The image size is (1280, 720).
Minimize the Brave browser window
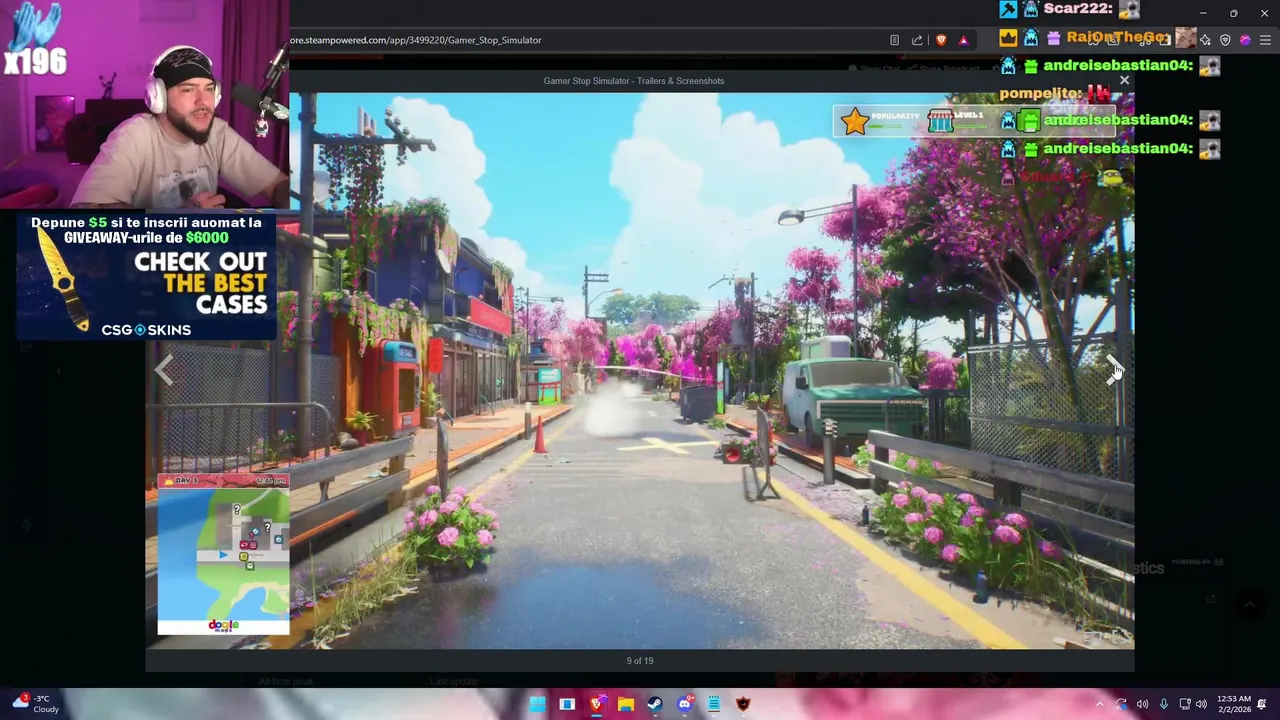coord(1203,13)
